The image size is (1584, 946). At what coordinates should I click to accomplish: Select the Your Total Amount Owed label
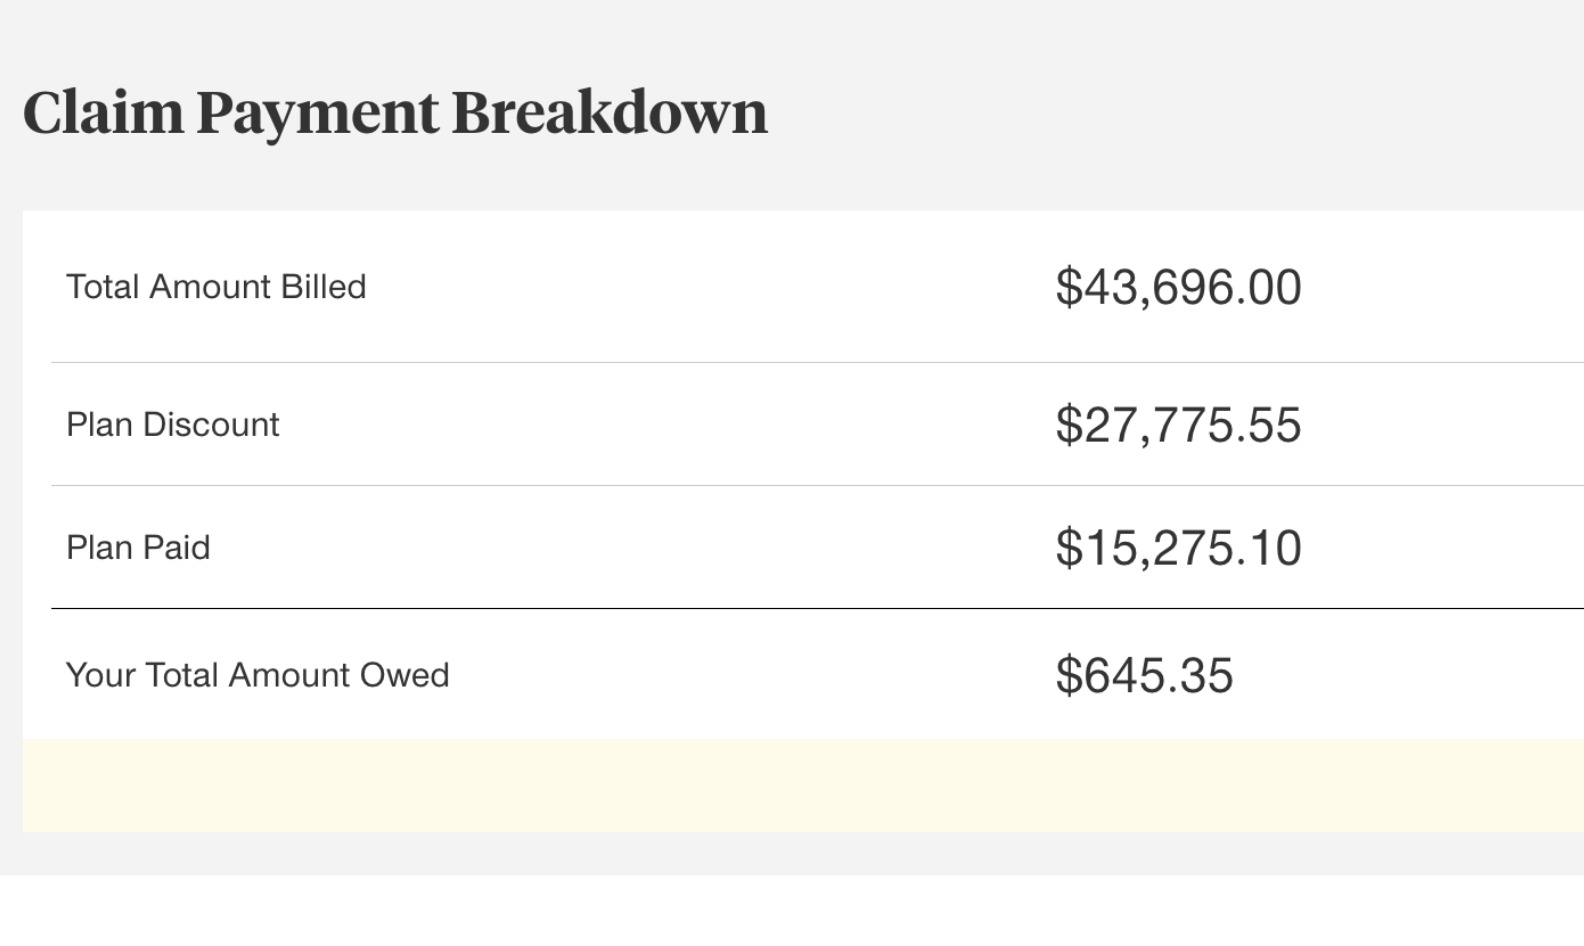coord(257,675)
